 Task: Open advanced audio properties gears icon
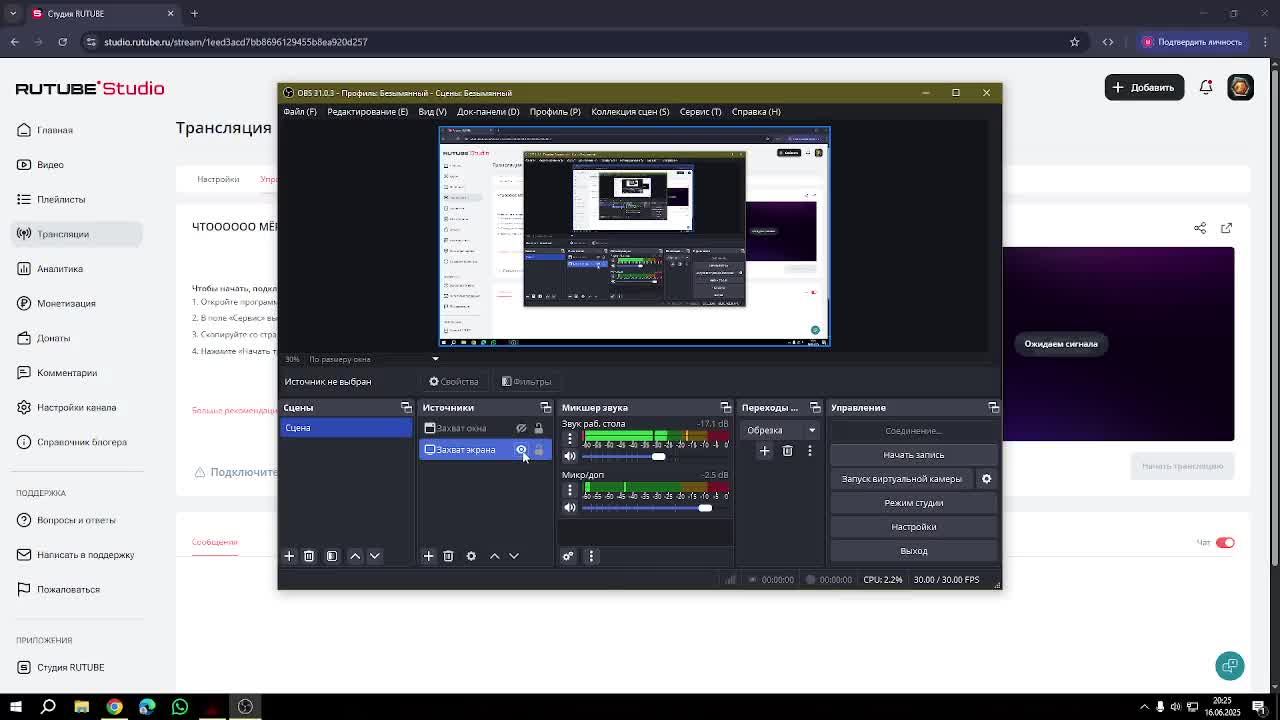568,556
